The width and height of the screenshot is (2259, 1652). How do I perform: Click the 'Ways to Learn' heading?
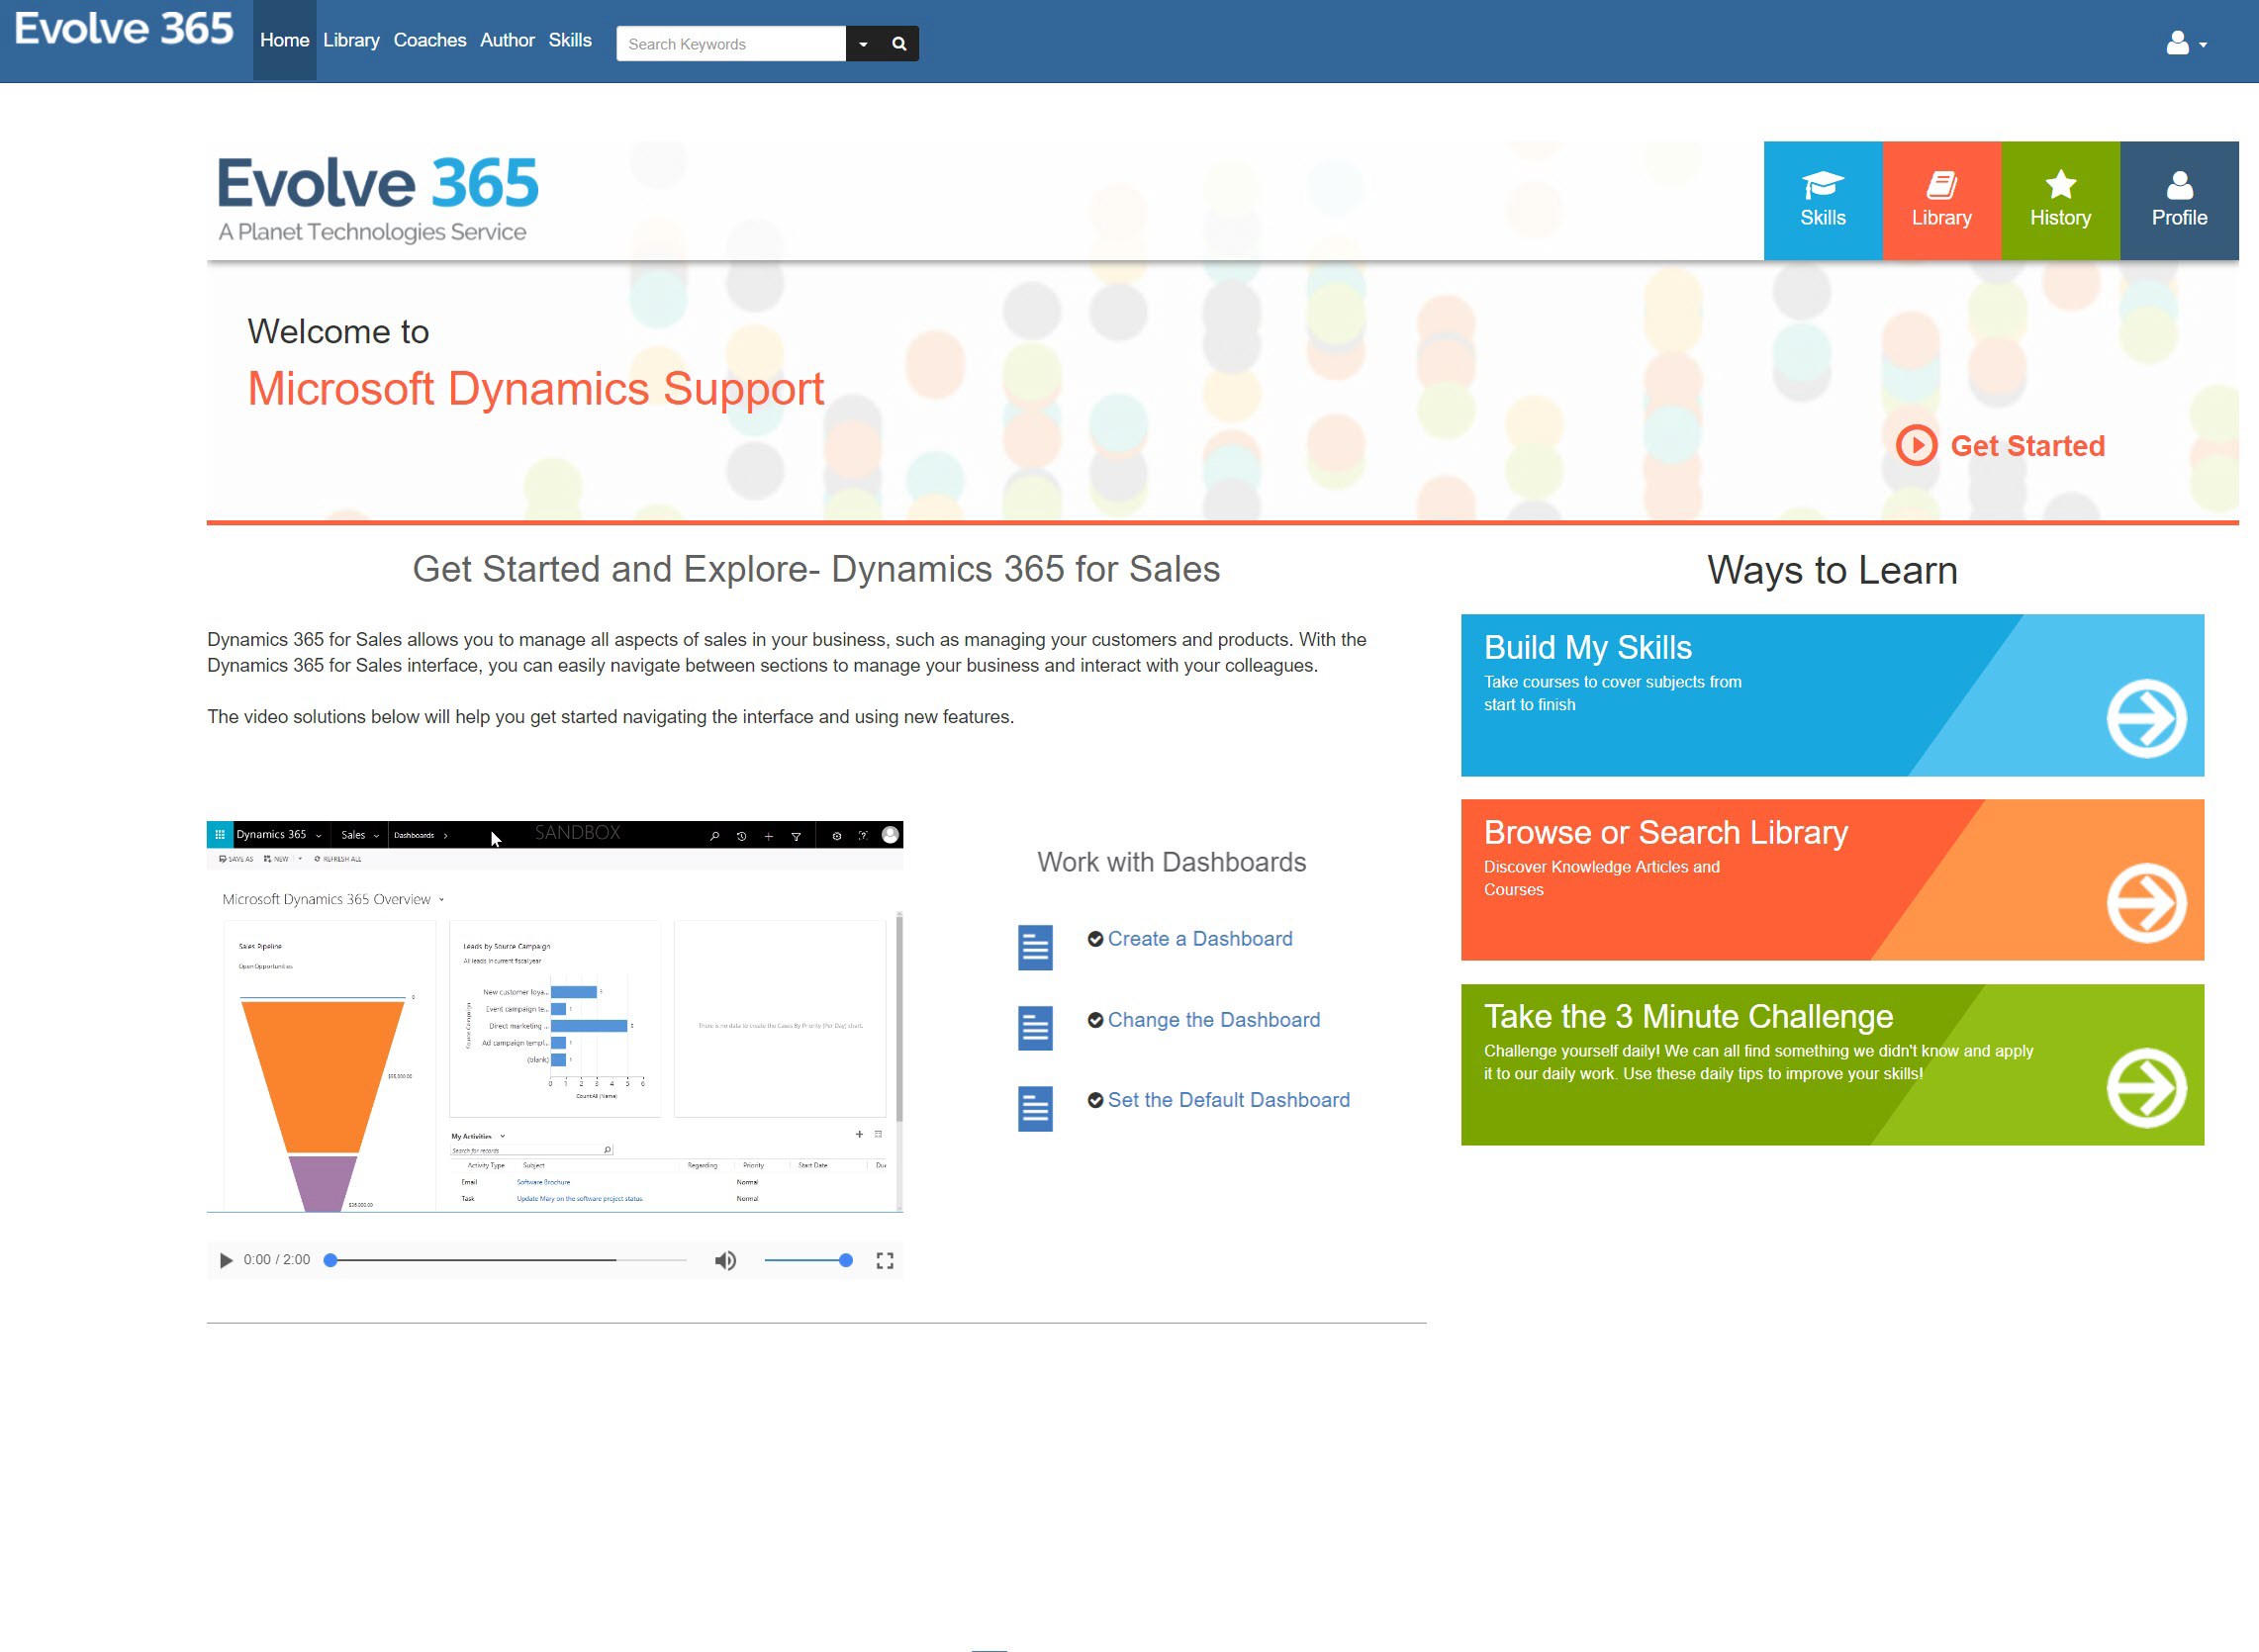pyautogui.click(x=1831, y=570)
